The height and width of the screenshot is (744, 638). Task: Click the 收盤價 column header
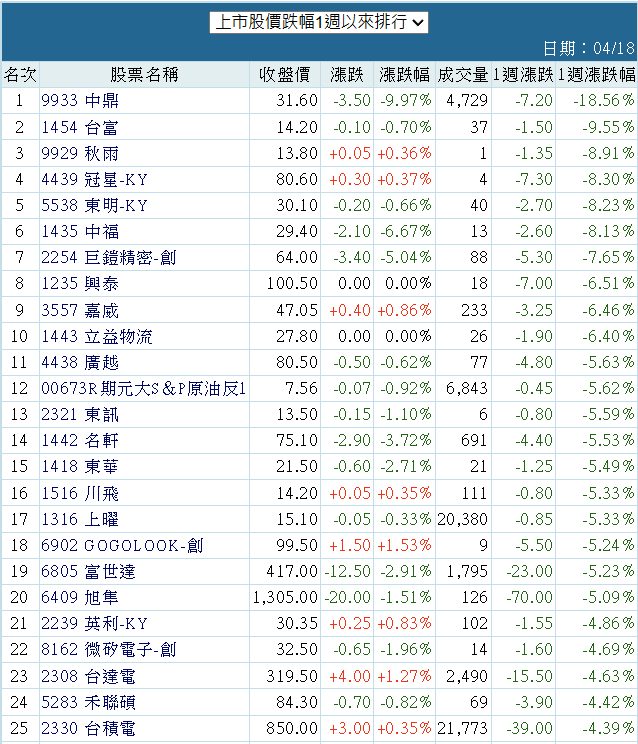tap(285, 74)
